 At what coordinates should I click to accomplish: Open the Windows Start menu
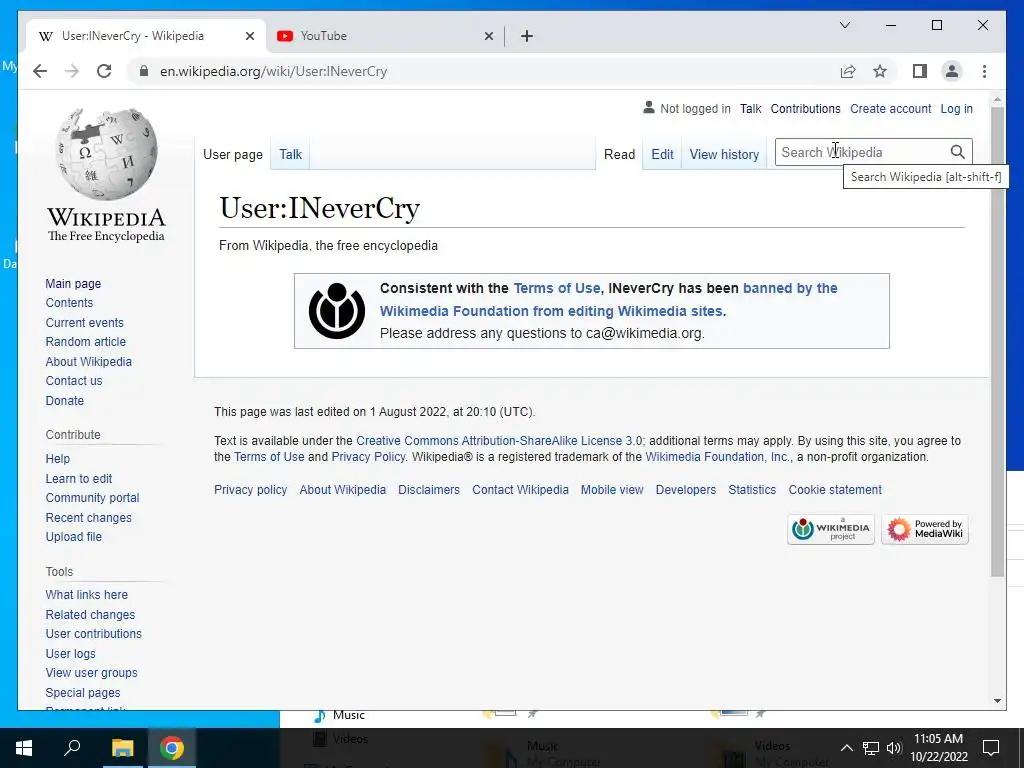pyautogui.click(x=24, y=748)
